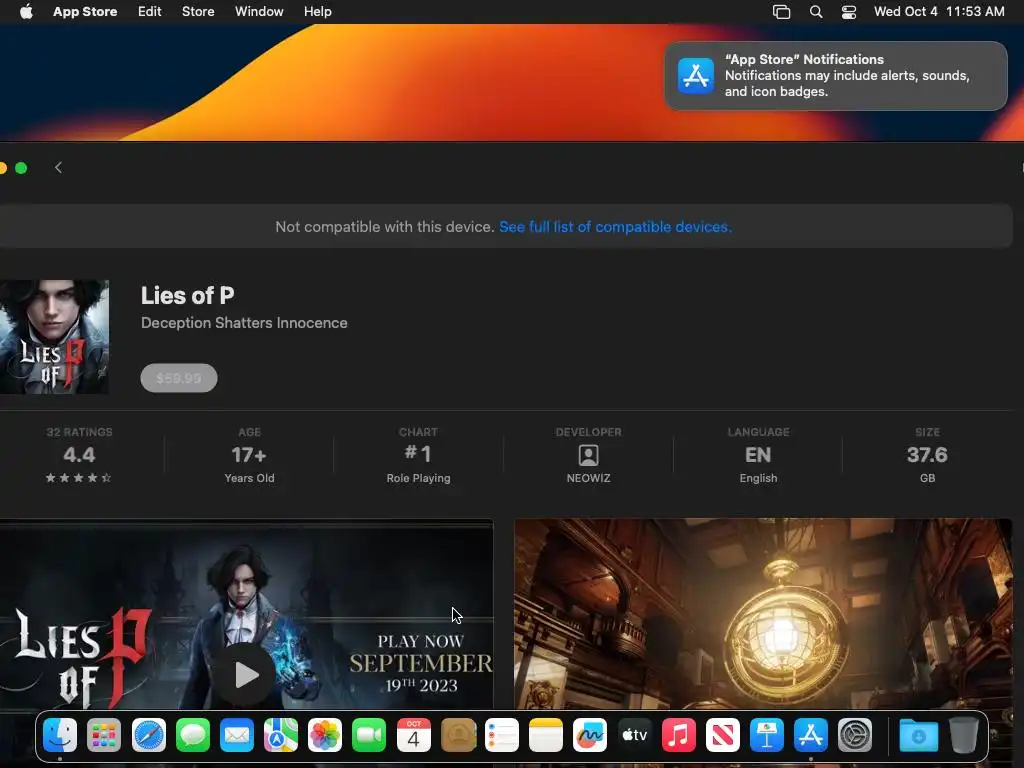Click the $59.99 price button
Viewport: 1024px width, 768px height.
tap(179, 378)
